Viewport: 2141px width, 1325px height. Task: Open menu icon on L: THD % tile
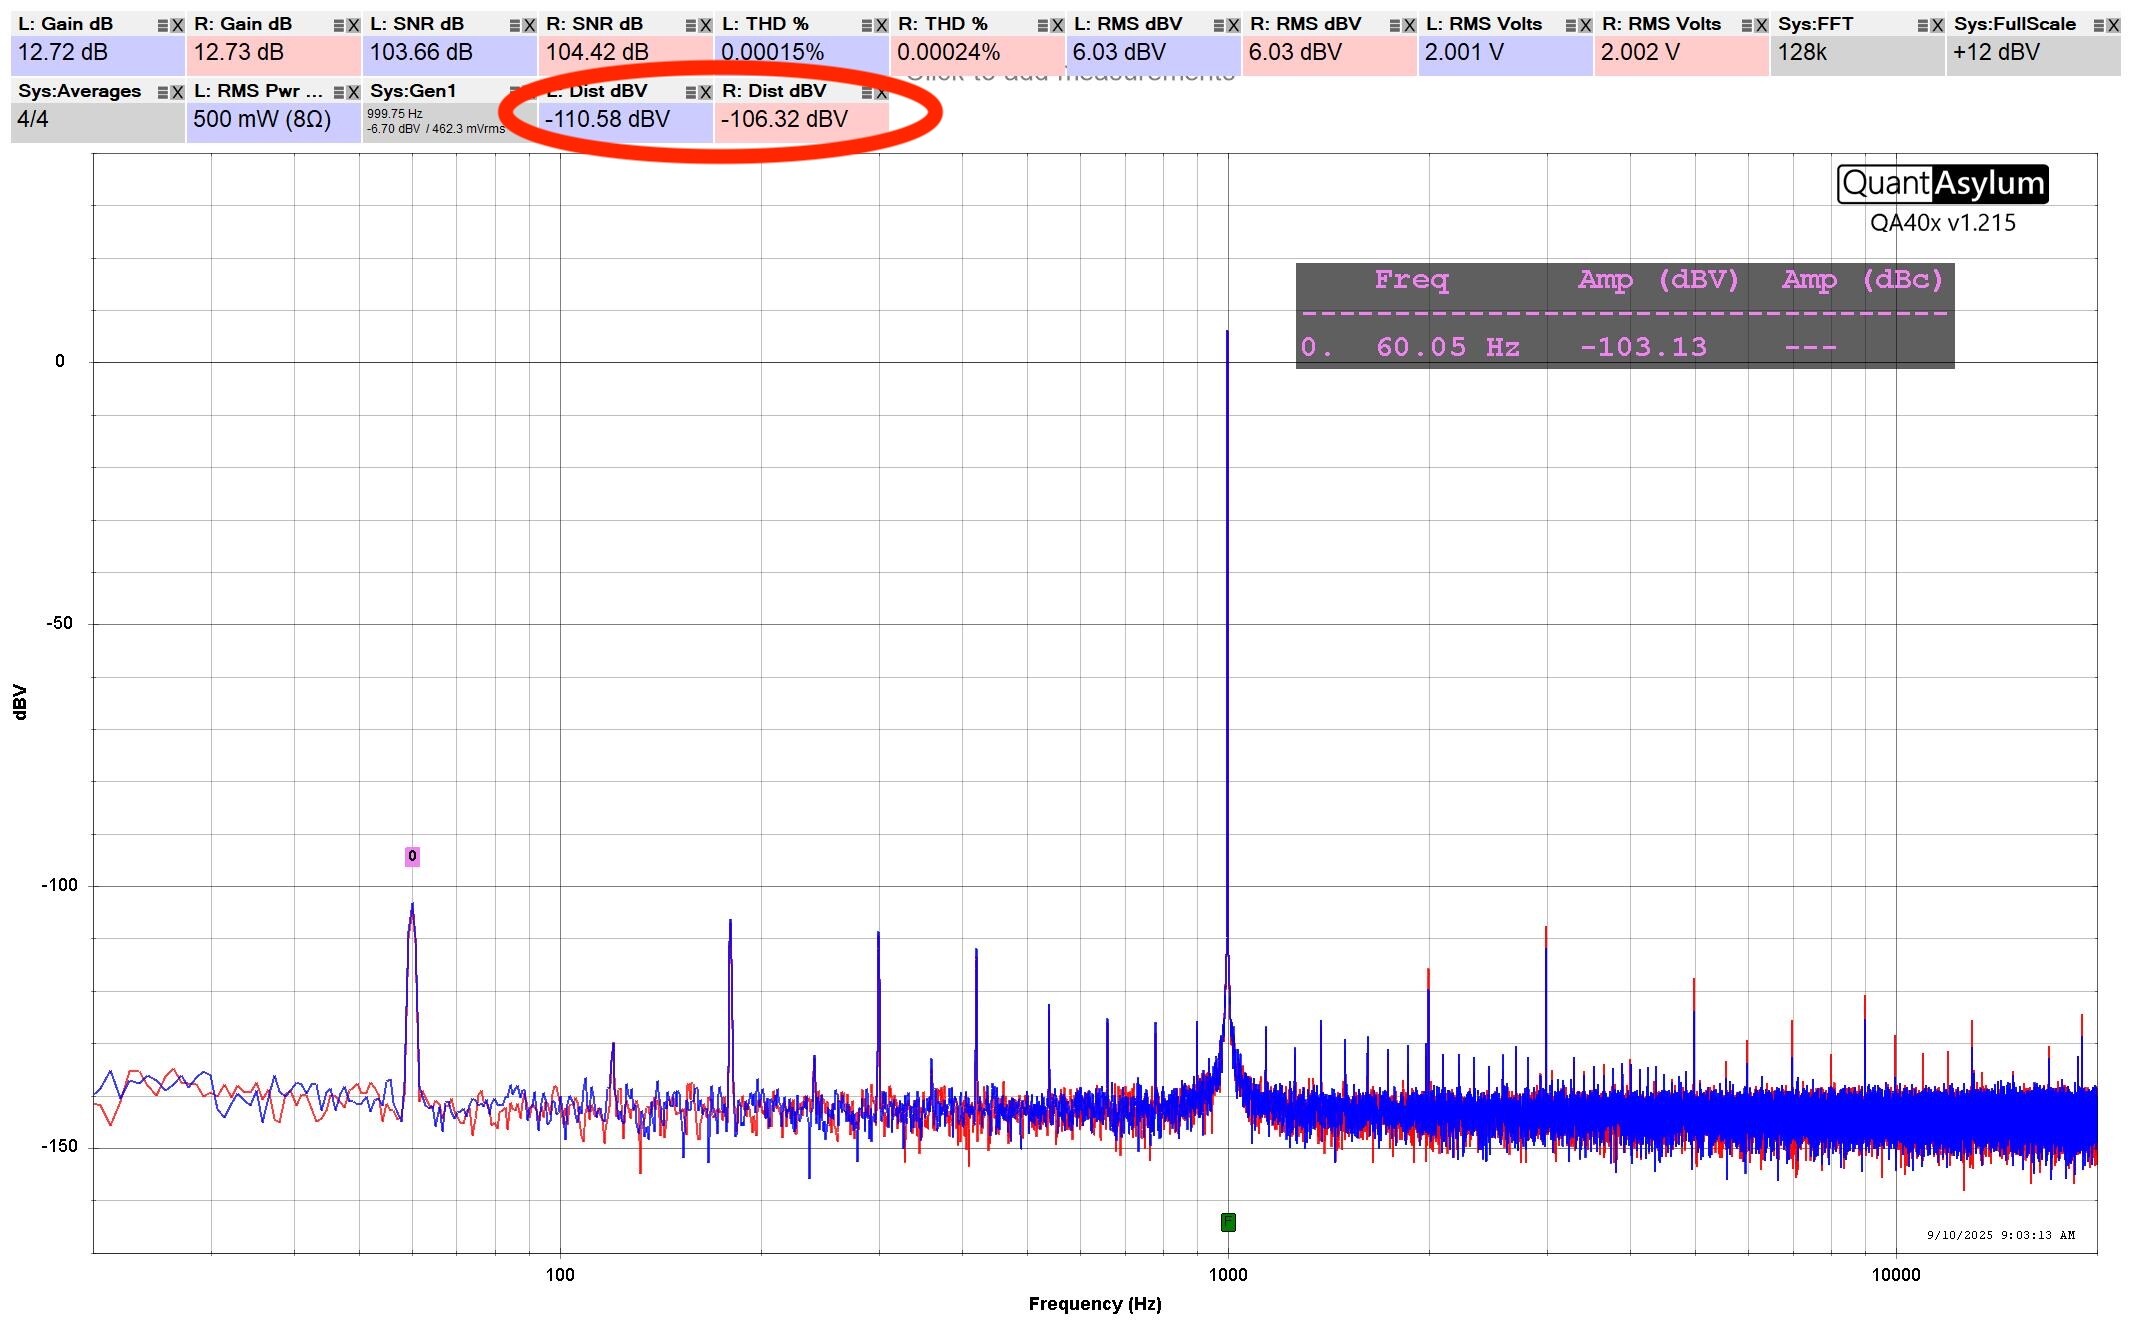867,25
